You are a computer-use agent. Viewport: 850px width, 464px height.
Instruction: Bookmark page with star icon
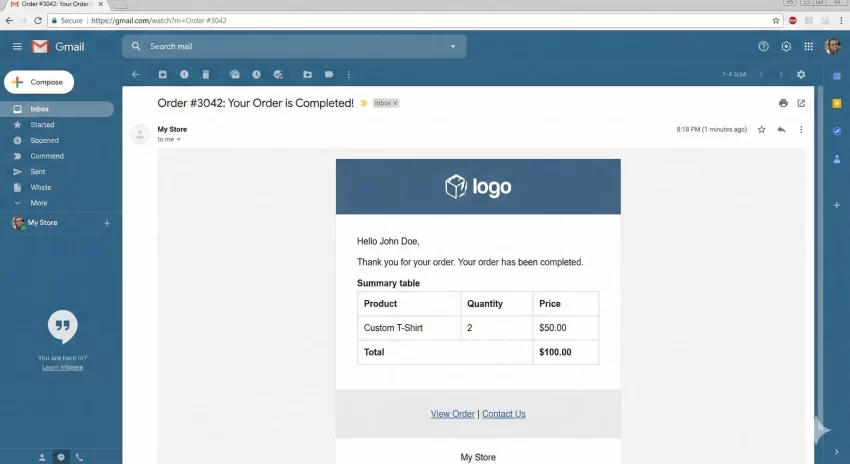click(x=776, y=21)
